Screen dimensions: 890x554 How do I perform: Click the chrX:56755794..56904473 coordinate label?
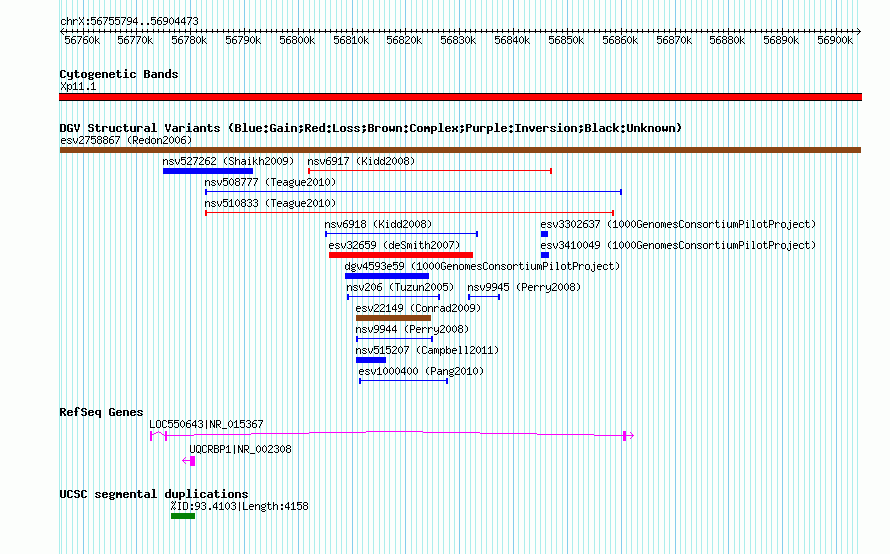tap(129, 21)
